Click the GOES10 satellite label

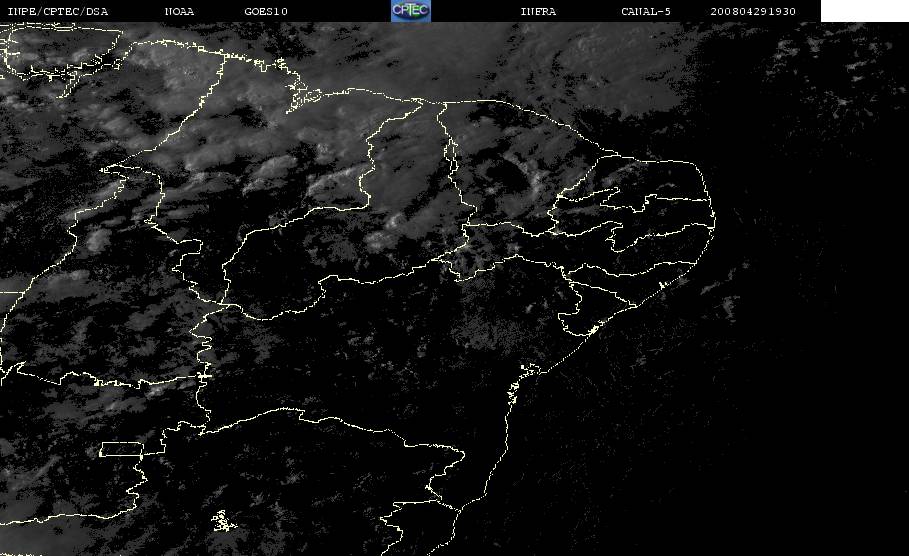point(266,11)
